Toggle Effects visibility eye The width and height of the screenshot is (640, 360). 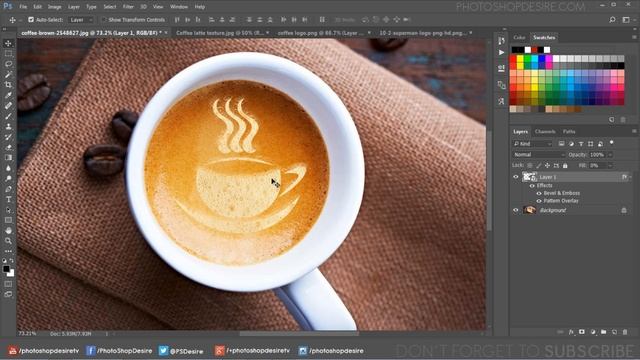(x=532, y=186)
